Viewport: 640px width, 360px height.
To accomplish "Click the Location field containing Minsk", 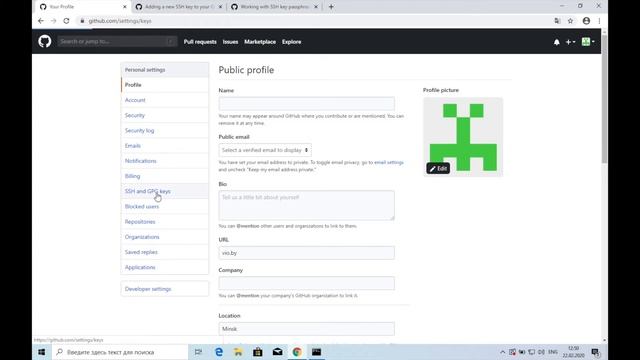I will coord(307,329).
